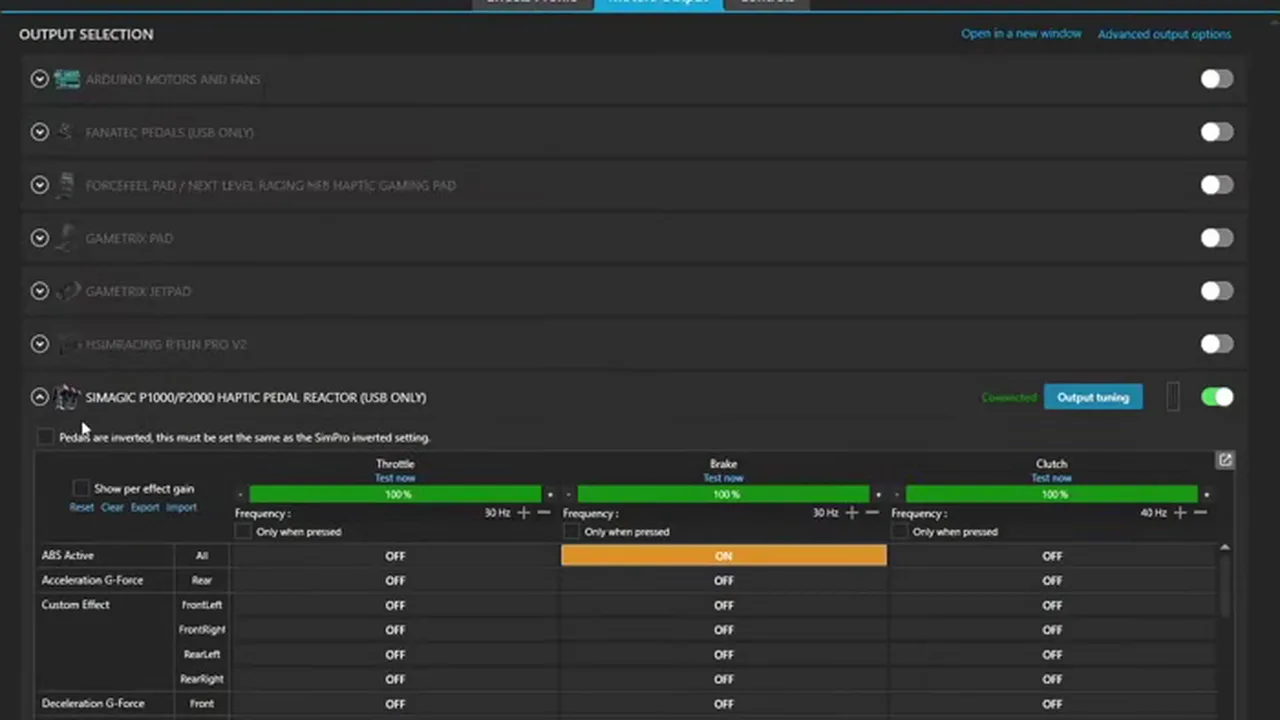Disable the Simagic P1000/P2000 output toggle

(x=1217, y=397)
